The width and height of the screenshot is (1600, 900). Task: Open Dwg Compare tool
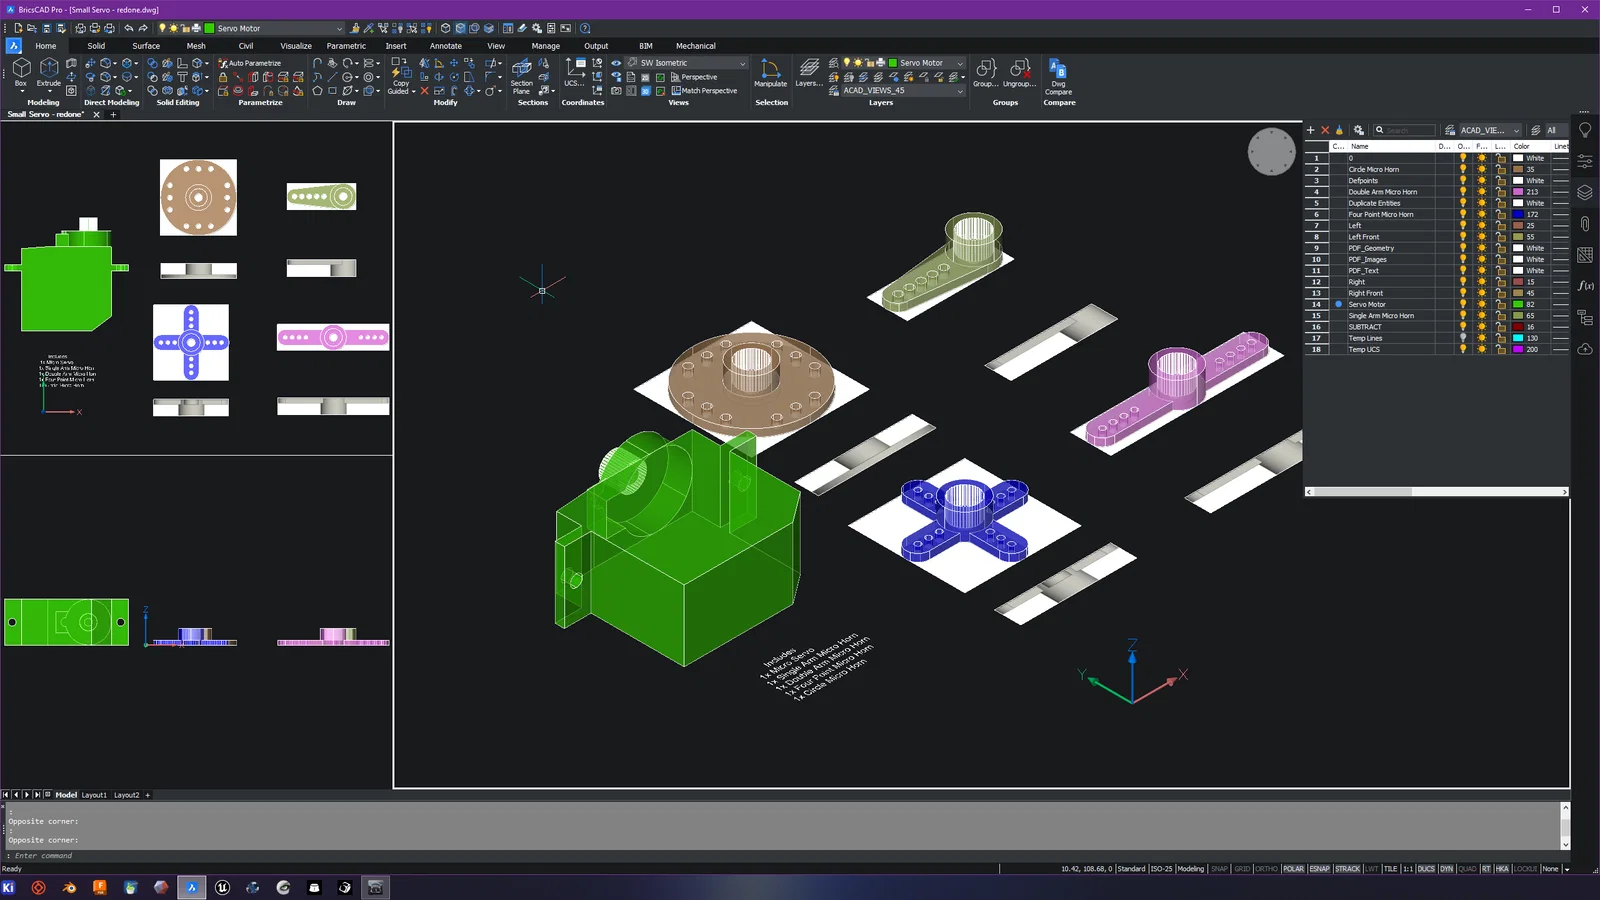1058,76
